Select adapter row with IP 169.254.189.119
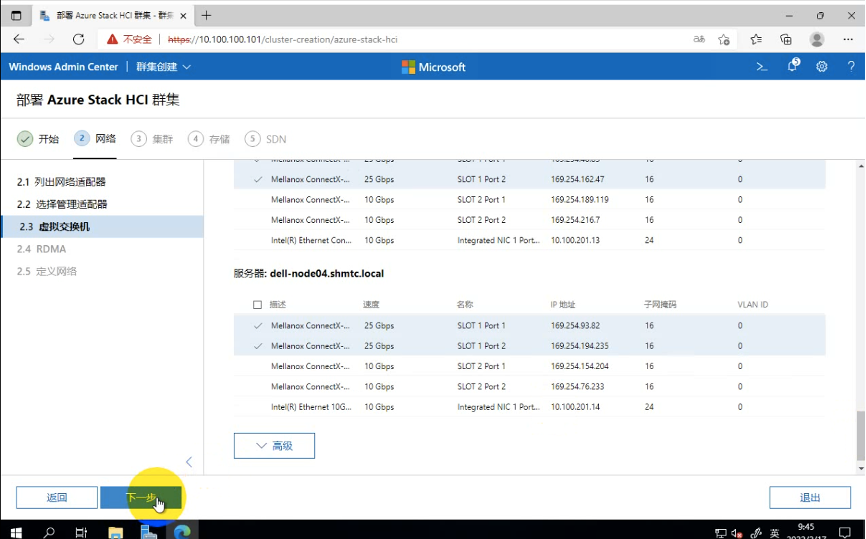Viewport: 866px width, 539px height. pos(530,199)
